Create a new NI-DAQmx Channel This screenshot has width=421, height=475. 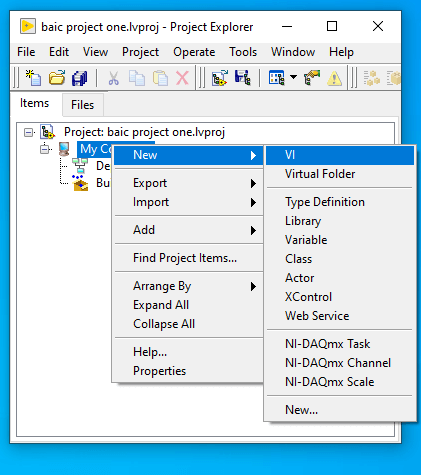click(x=340, y=363)
